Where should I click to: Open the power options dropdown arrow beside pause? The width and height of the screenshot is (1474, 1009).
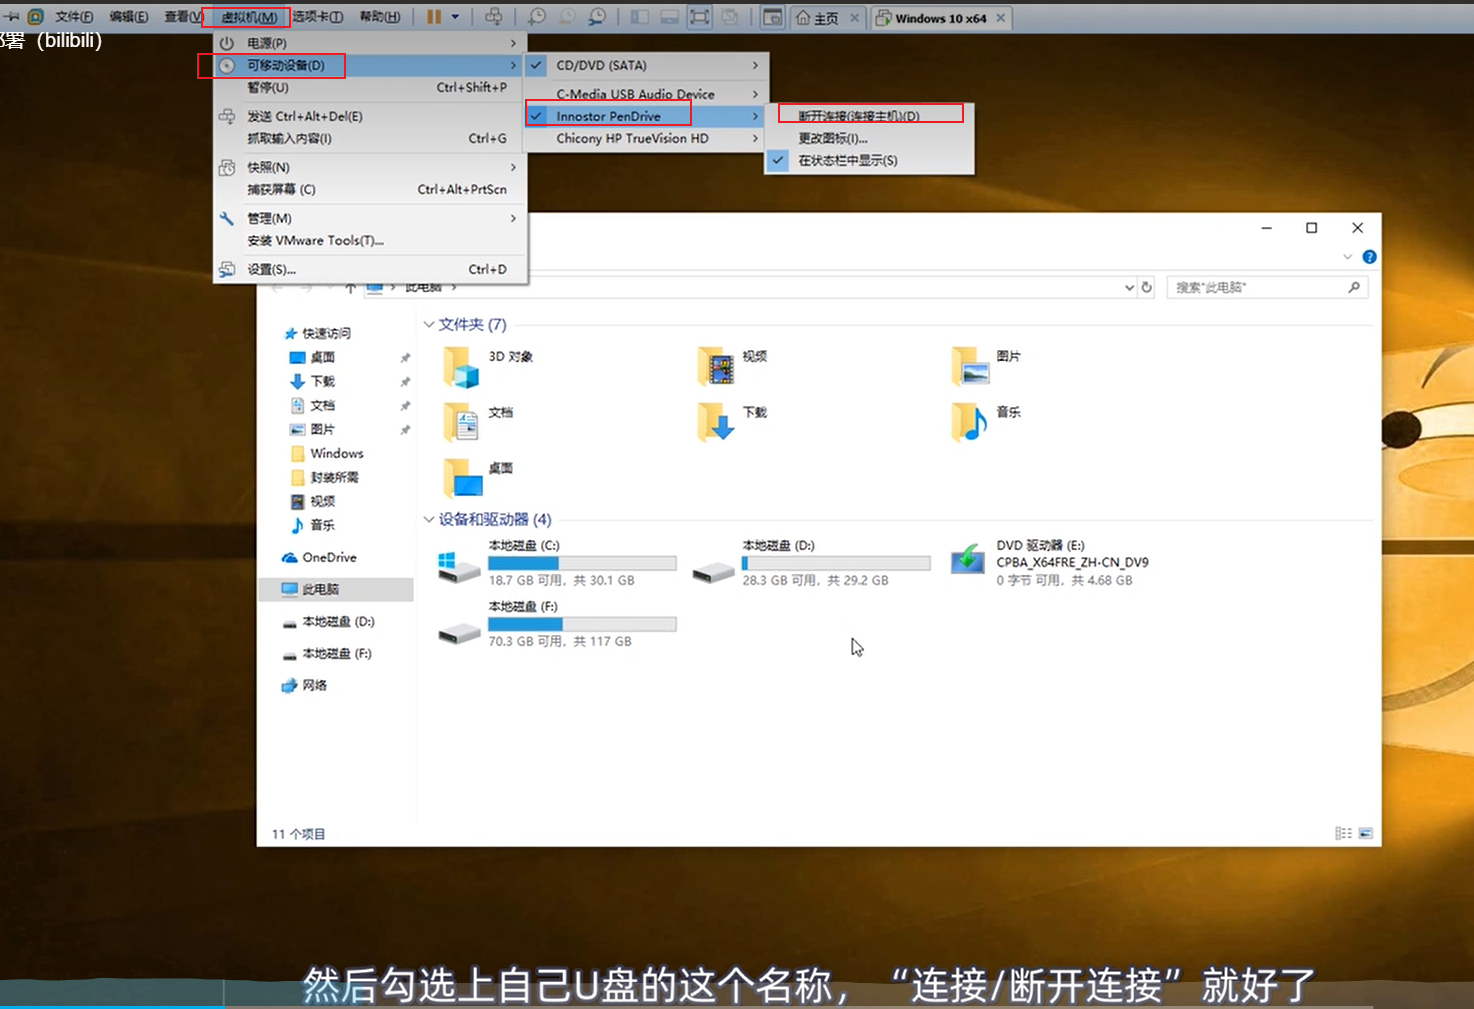point(455,17)
